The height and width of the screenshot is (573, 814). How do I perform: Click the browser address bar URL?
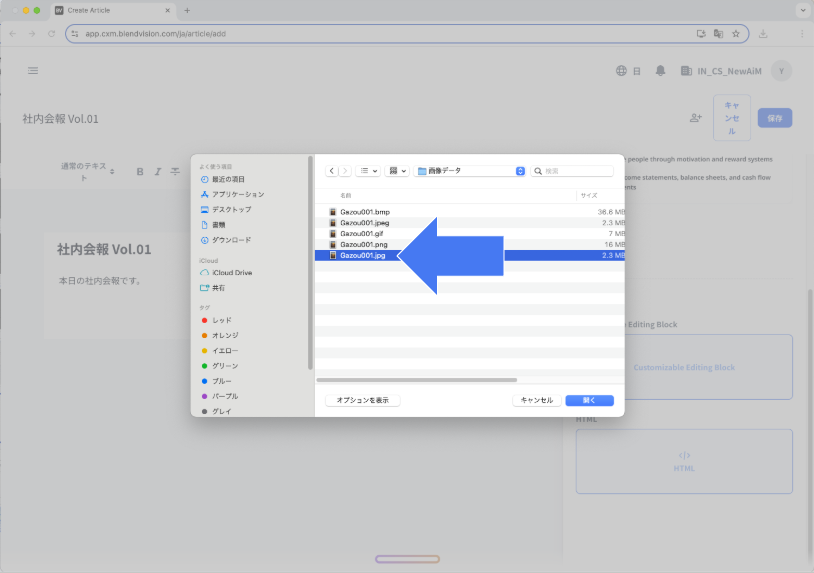(155, 34)
